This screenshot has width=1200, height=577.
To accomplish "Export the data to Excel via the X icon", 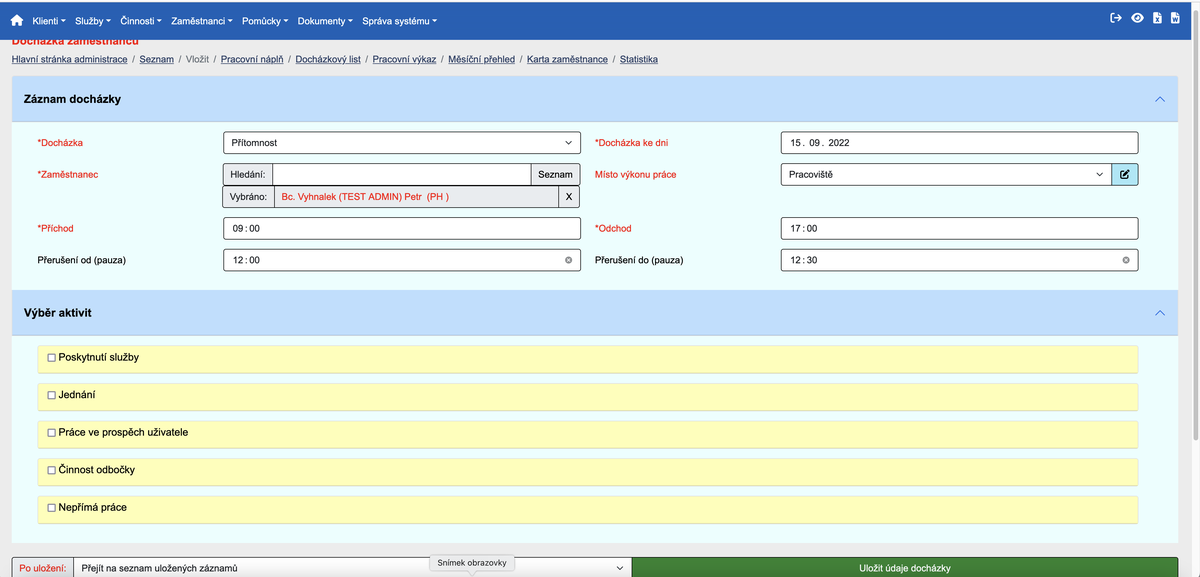I will (x=1159, y=17).
